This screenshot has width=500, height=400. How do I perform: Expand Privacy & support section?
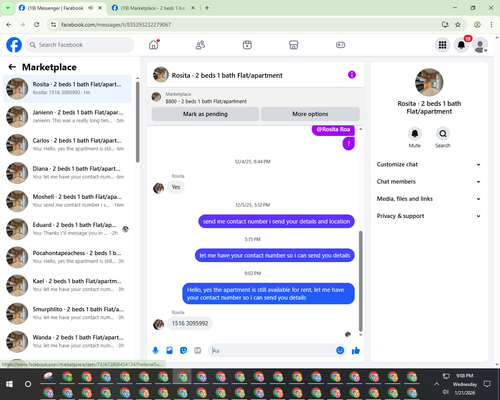coord(429,216)
